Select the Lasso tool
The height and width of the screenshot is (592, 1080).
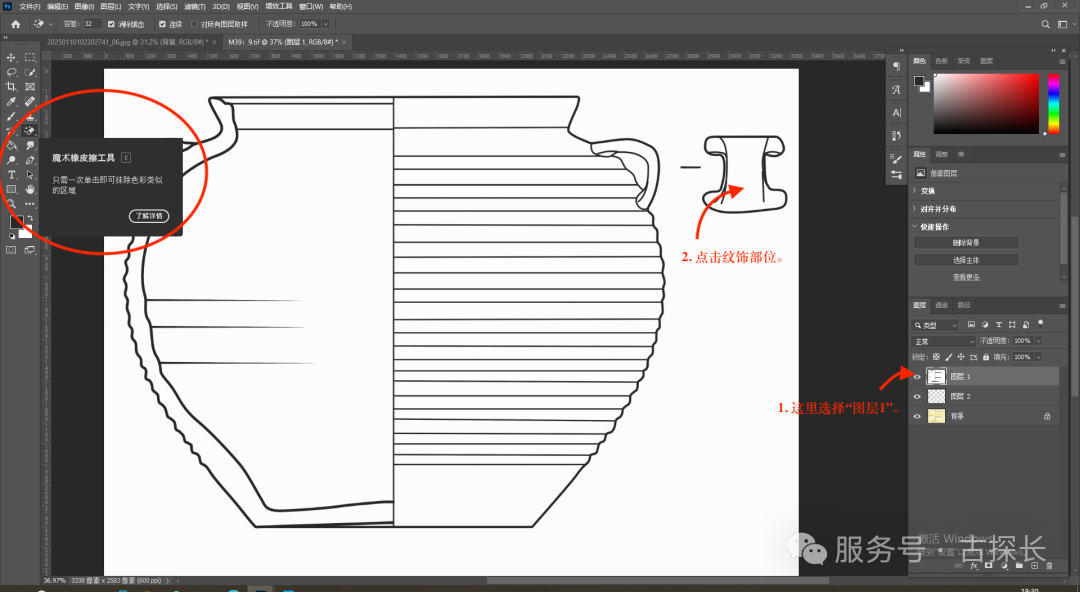click(11, 72)
